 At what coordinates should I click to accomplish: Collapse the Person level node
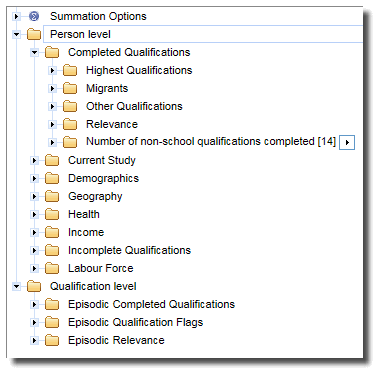[16, 34]
